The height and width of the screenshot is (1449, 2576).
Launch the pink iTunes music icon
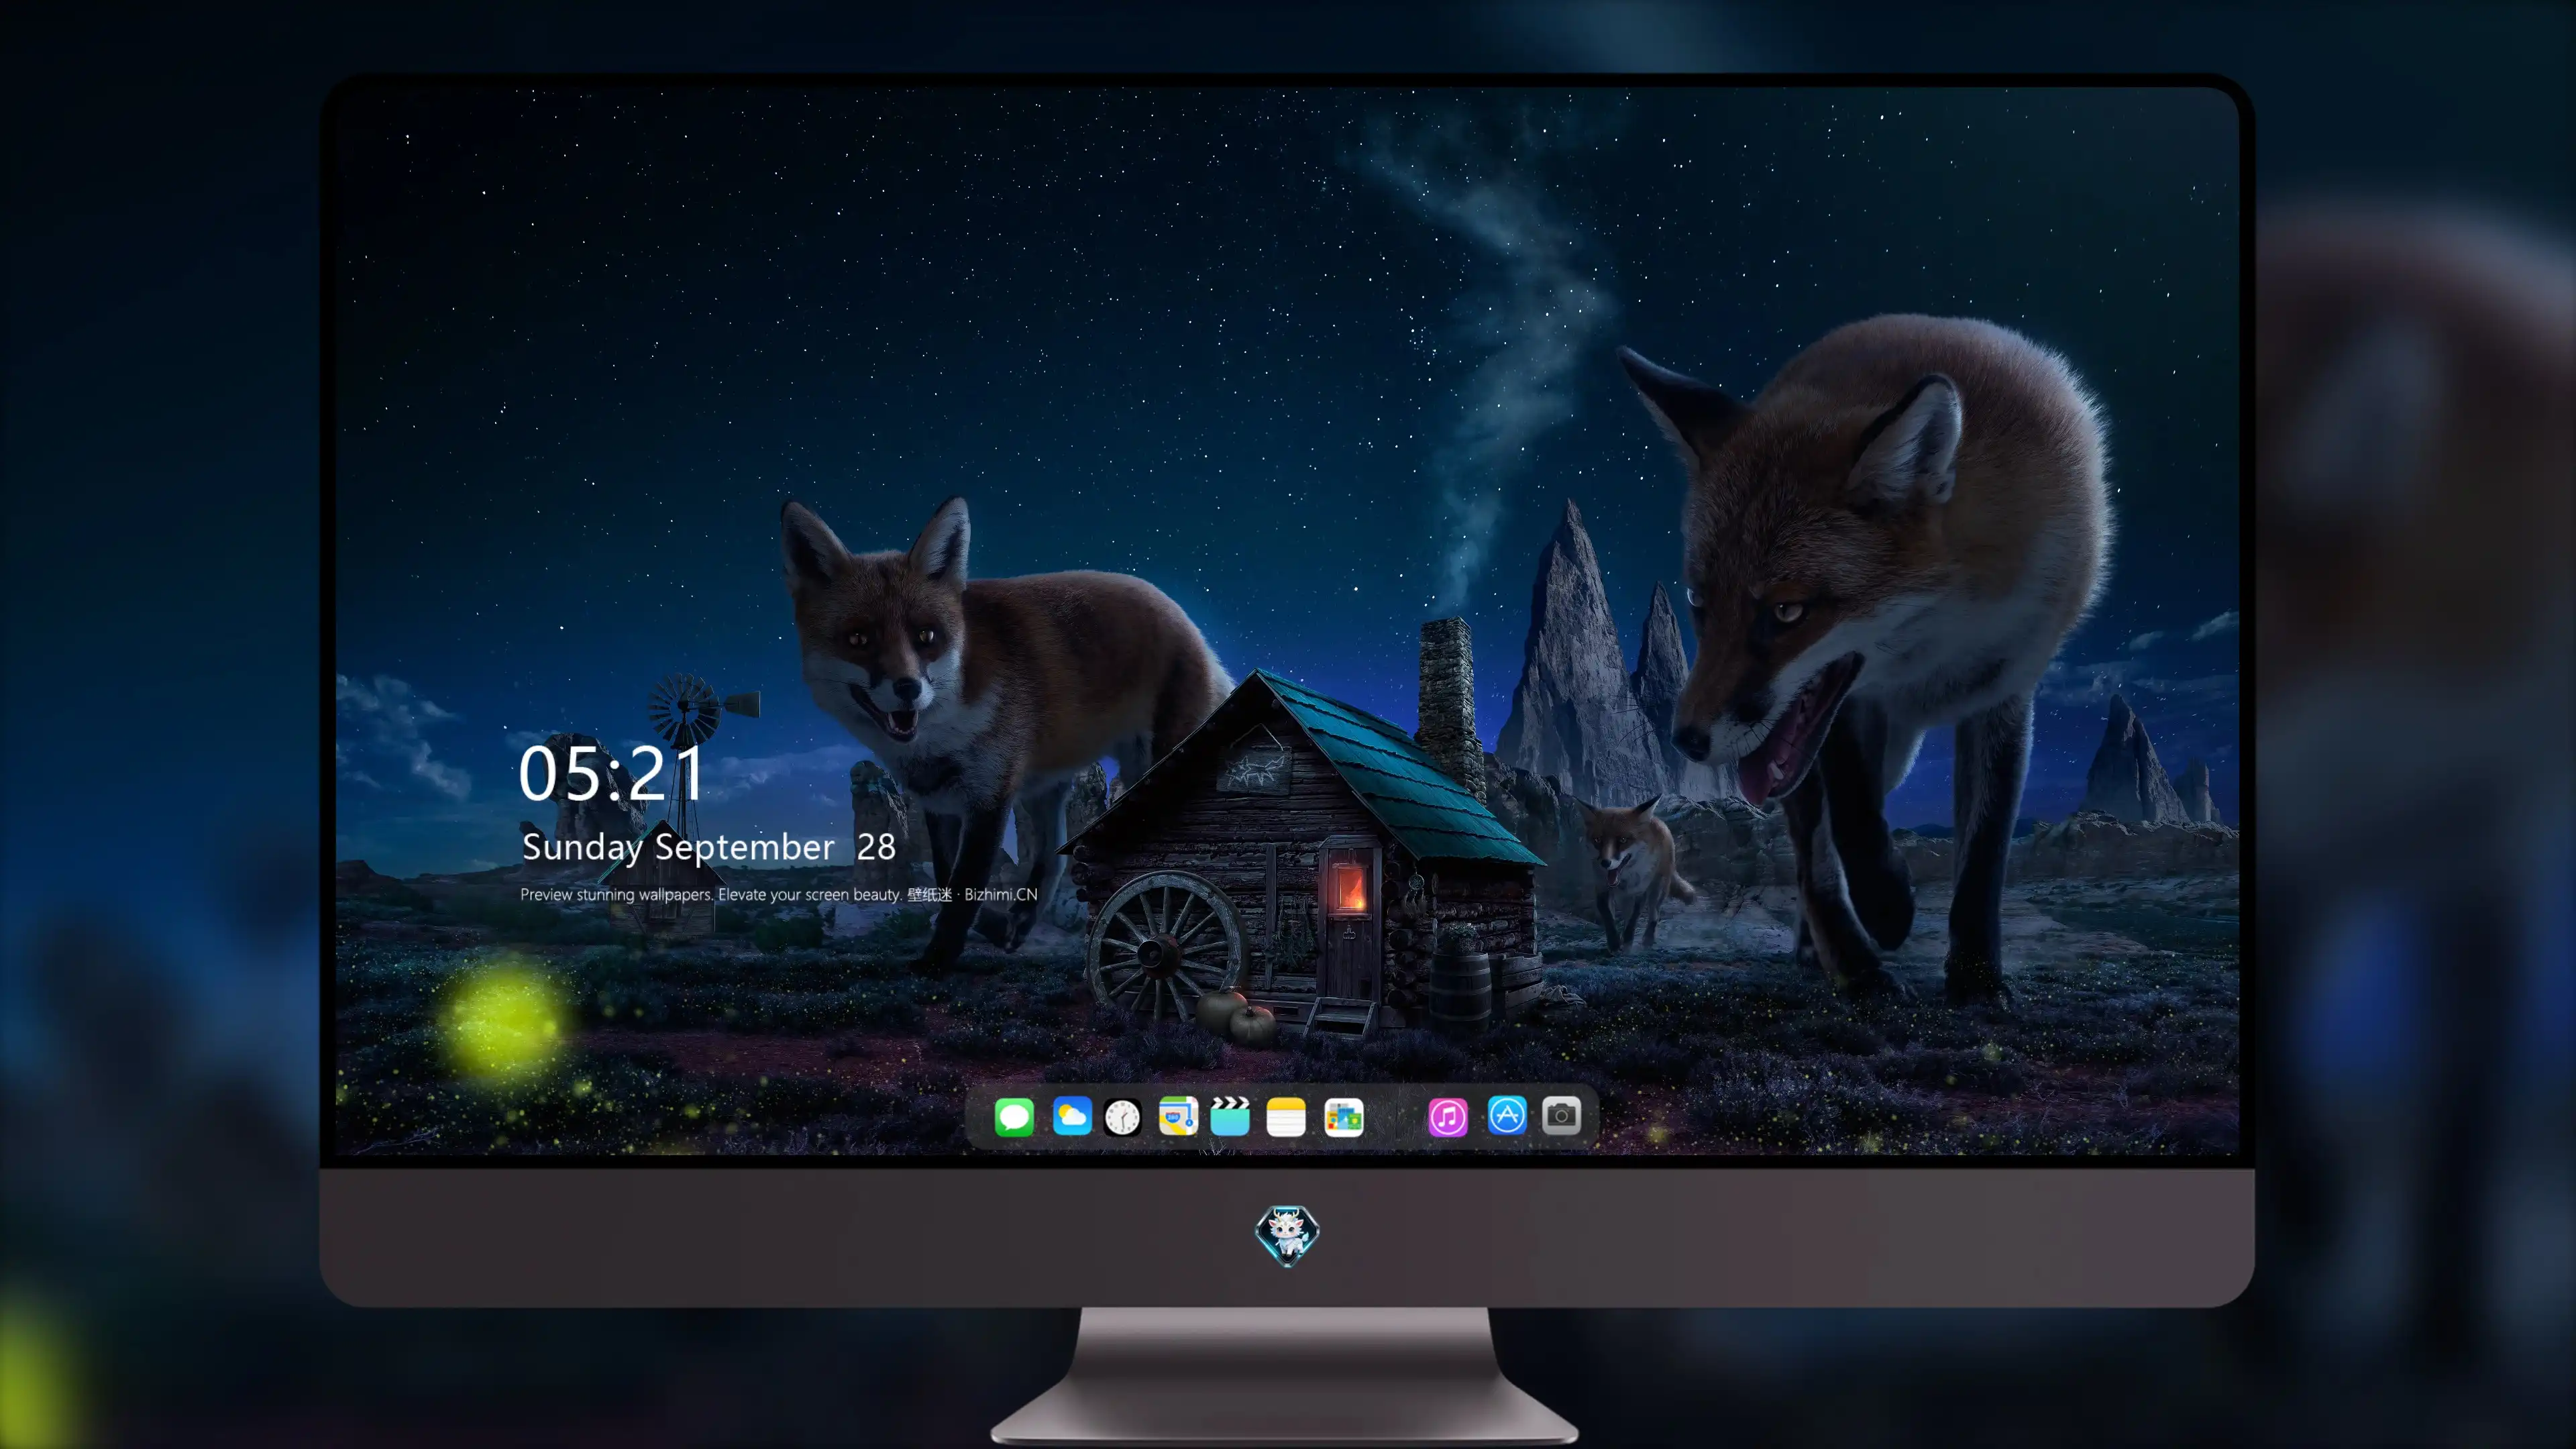tap(1447, 1117)
